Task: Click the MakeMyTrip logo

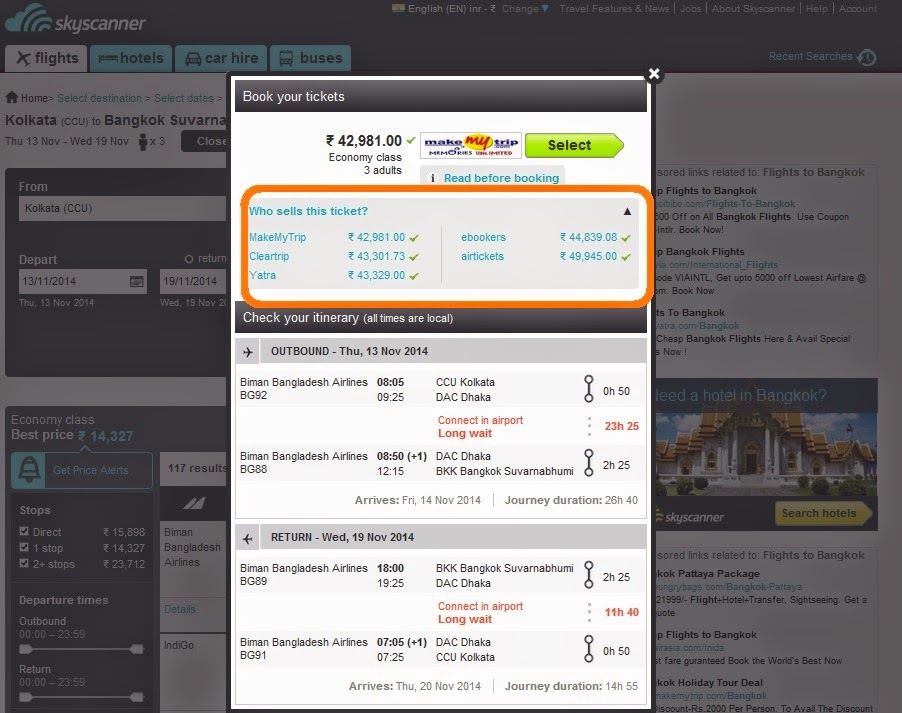Action: pos(471,145)
